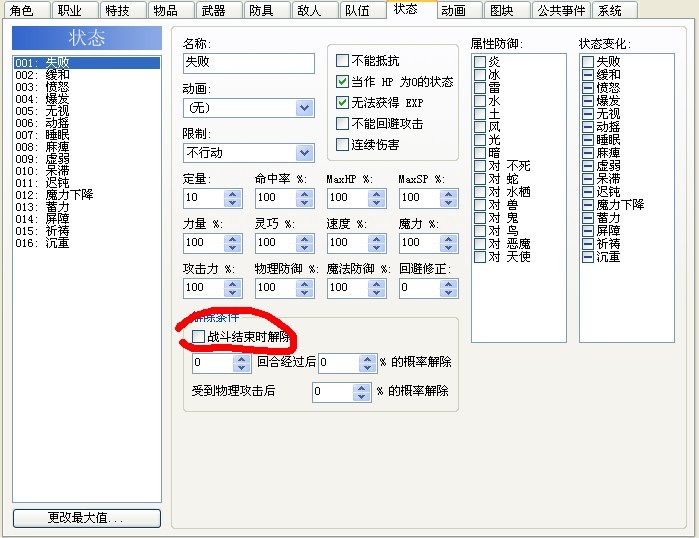Check 雷 in 属性防御 list

point(480,88)
